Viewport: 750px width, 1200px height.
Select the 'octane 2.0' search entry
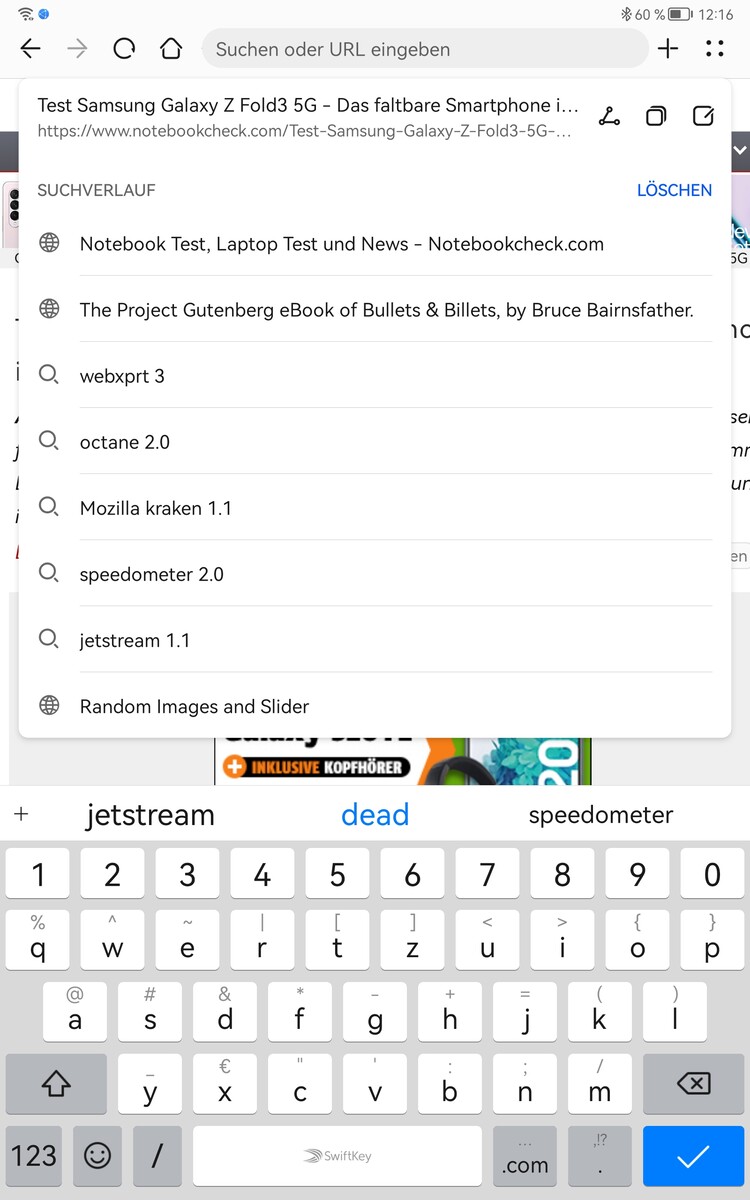375,442
